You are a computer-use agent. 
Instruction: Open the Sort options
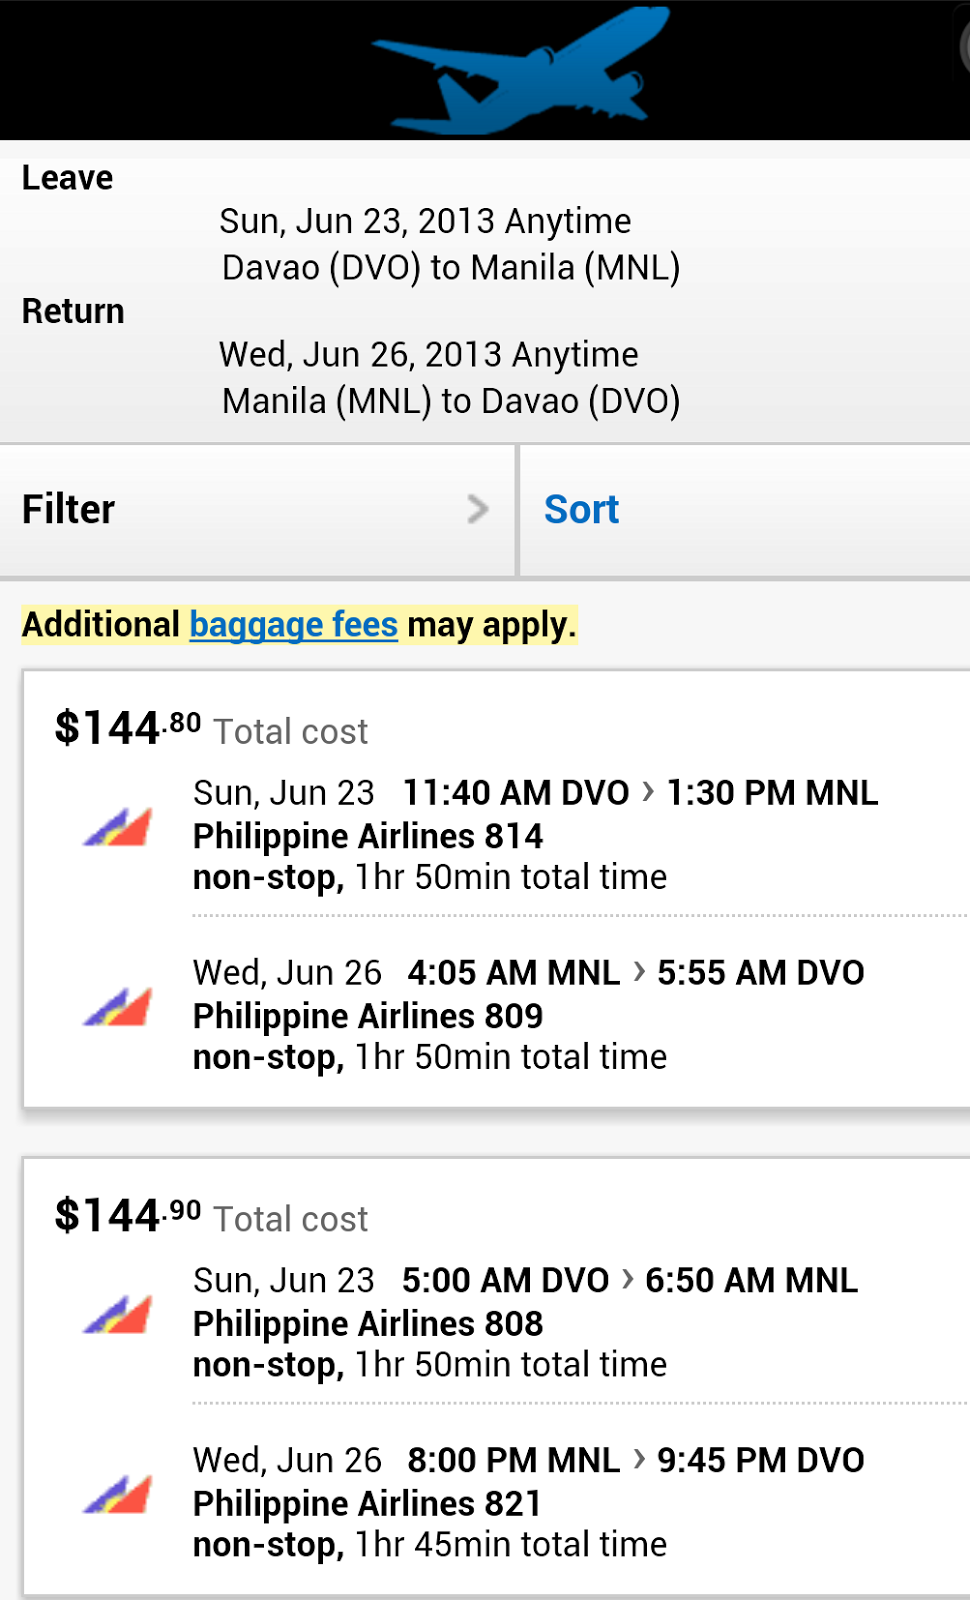tap(581, 509)
